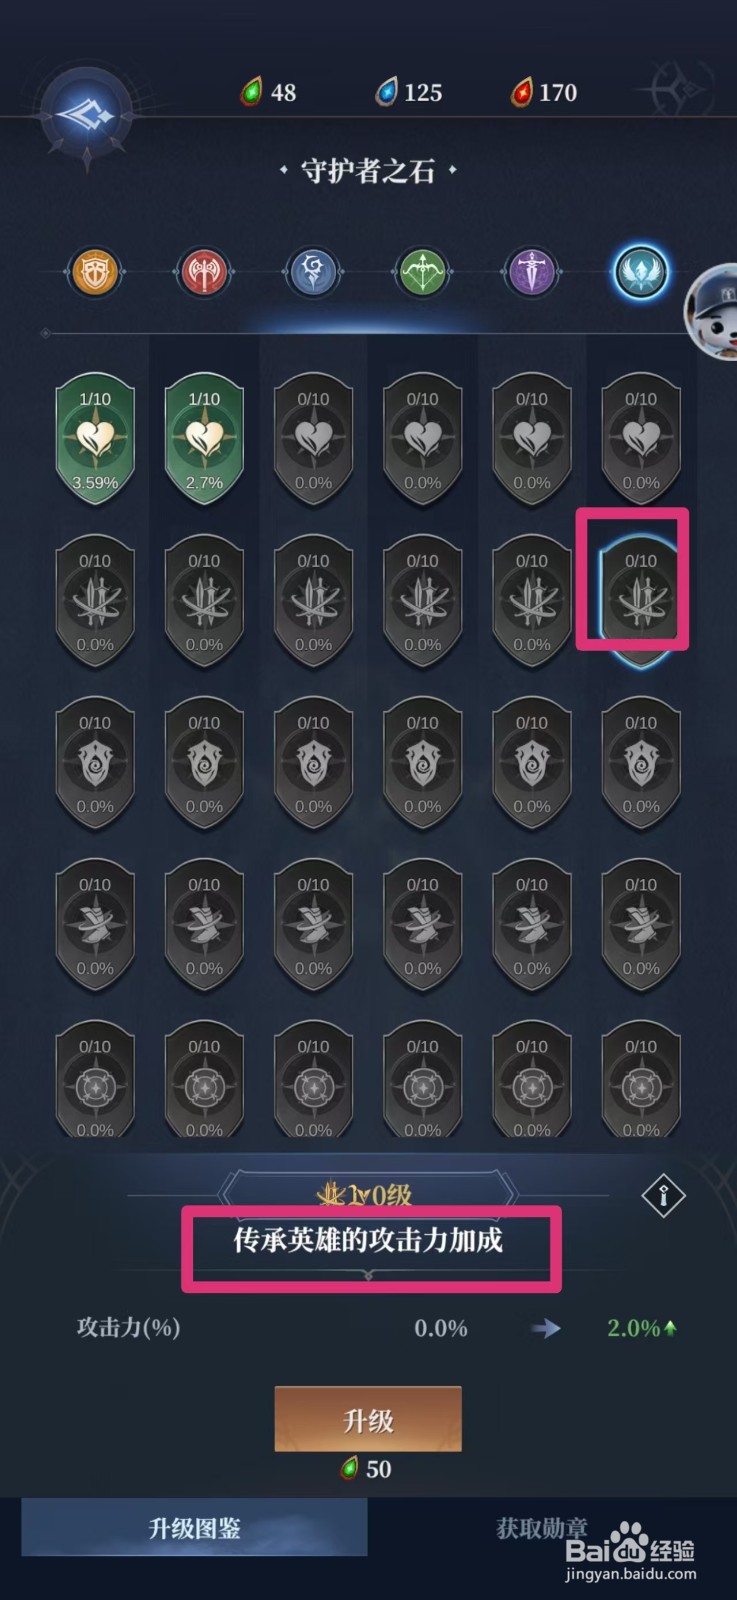Select the purple dagger class icon

(x=531, y=271)
